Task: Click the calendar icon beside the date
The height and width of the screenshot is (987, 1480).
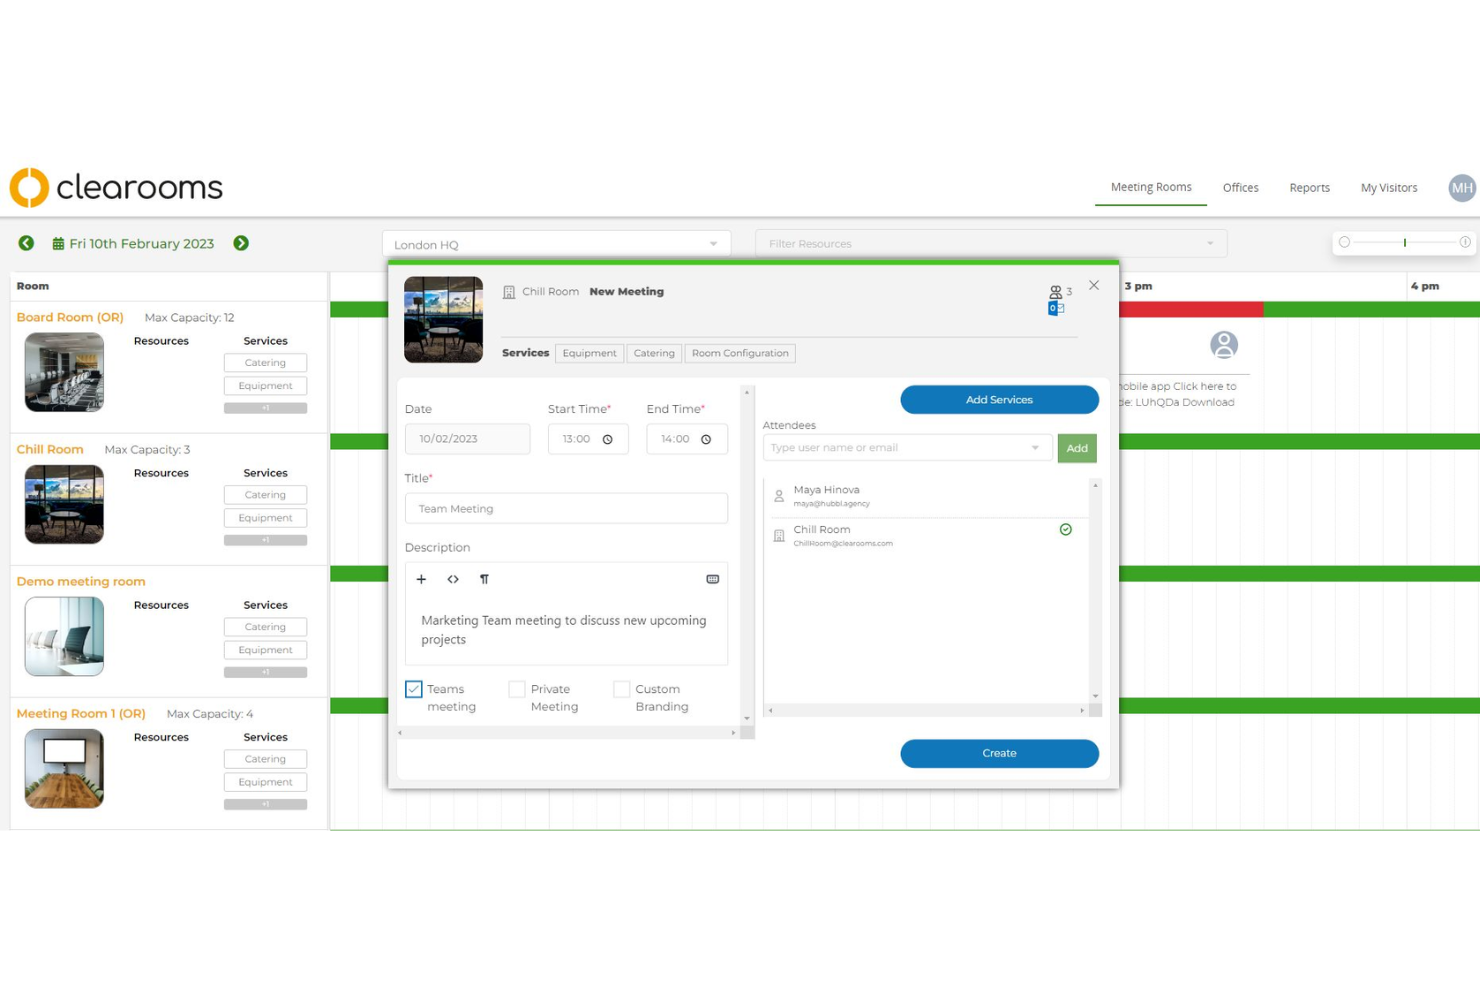Action: 57,243
